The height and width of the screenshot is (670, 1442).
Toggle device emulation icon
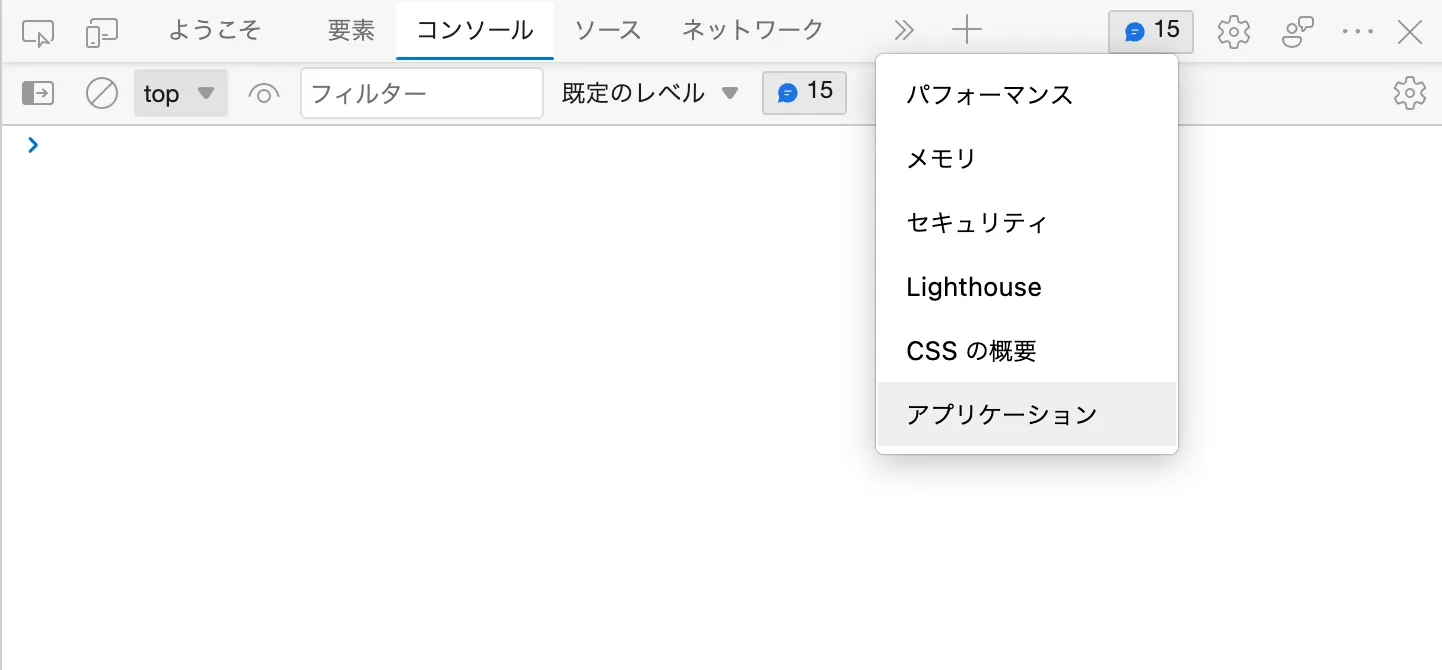tap(102, 32)
